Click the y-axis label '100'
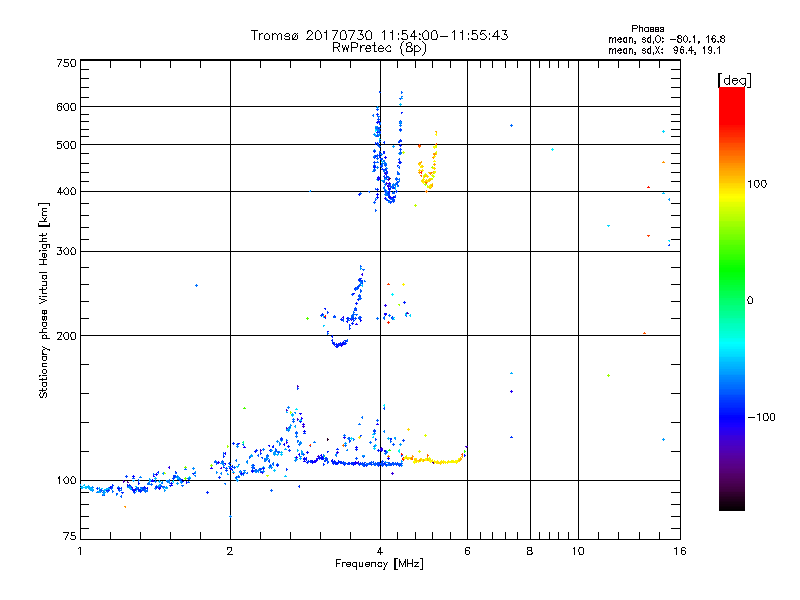This screenshot has height=600, width=800. click(66, 481)
